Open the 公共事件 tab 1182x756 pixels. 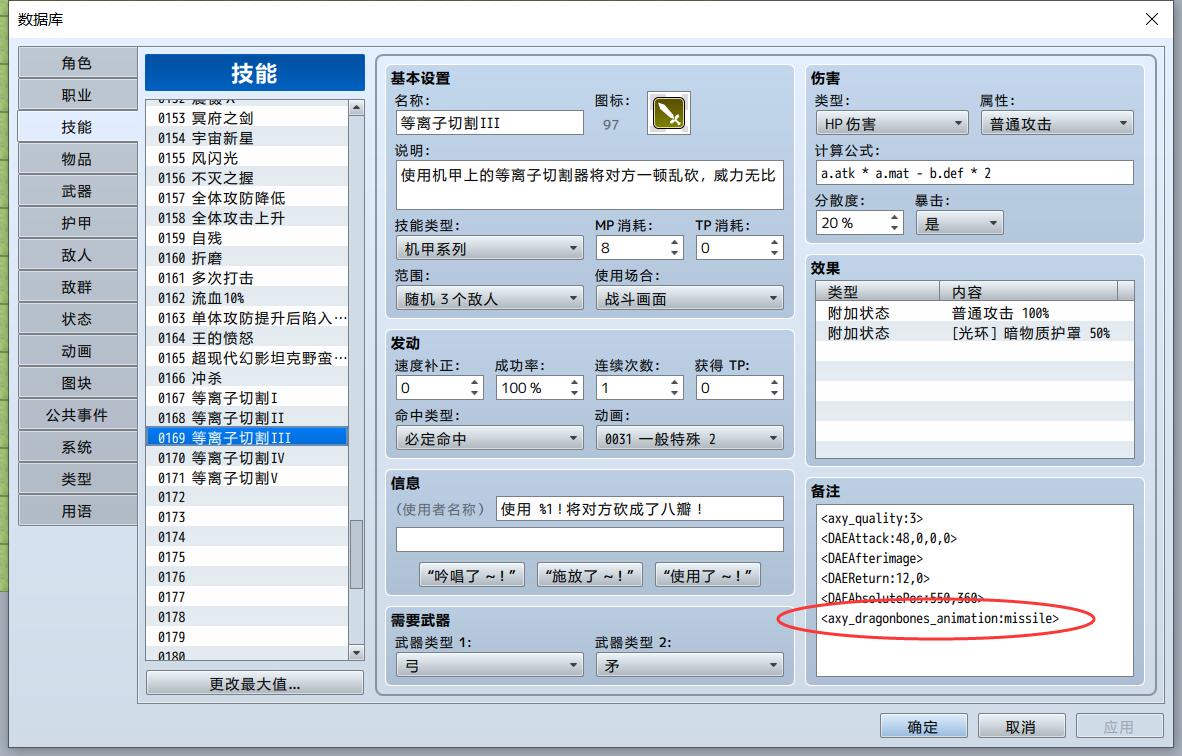[78, 415]
